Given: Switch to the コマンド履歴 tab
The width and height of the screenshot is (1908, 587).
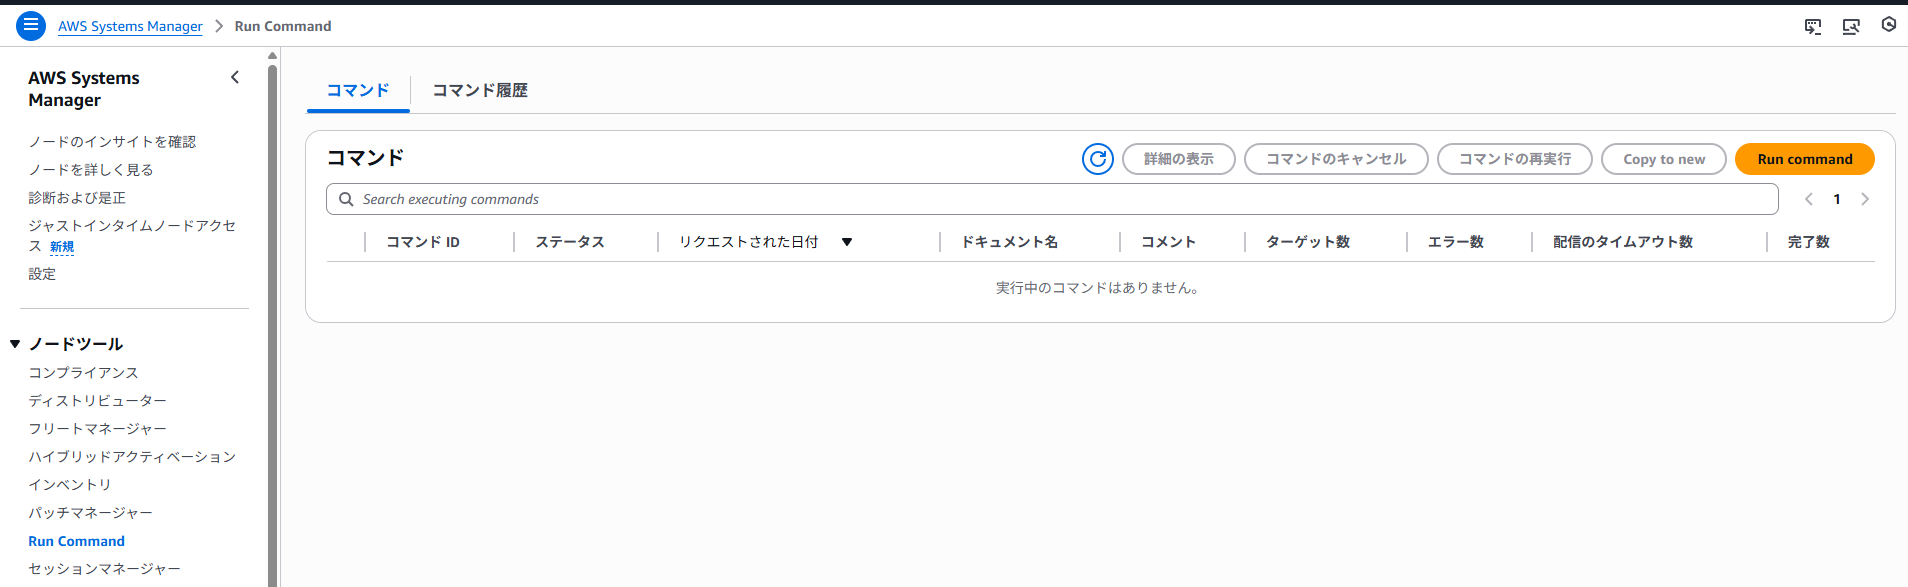Looking at the screenshot, I should pos(480,90).
